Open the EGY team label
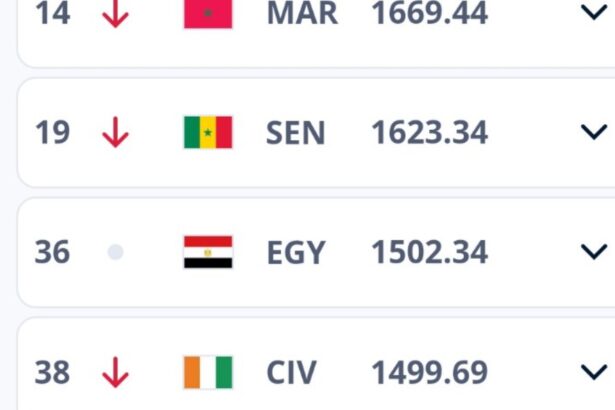This screenshot has width=615, height=410. (x=296, y=253)
